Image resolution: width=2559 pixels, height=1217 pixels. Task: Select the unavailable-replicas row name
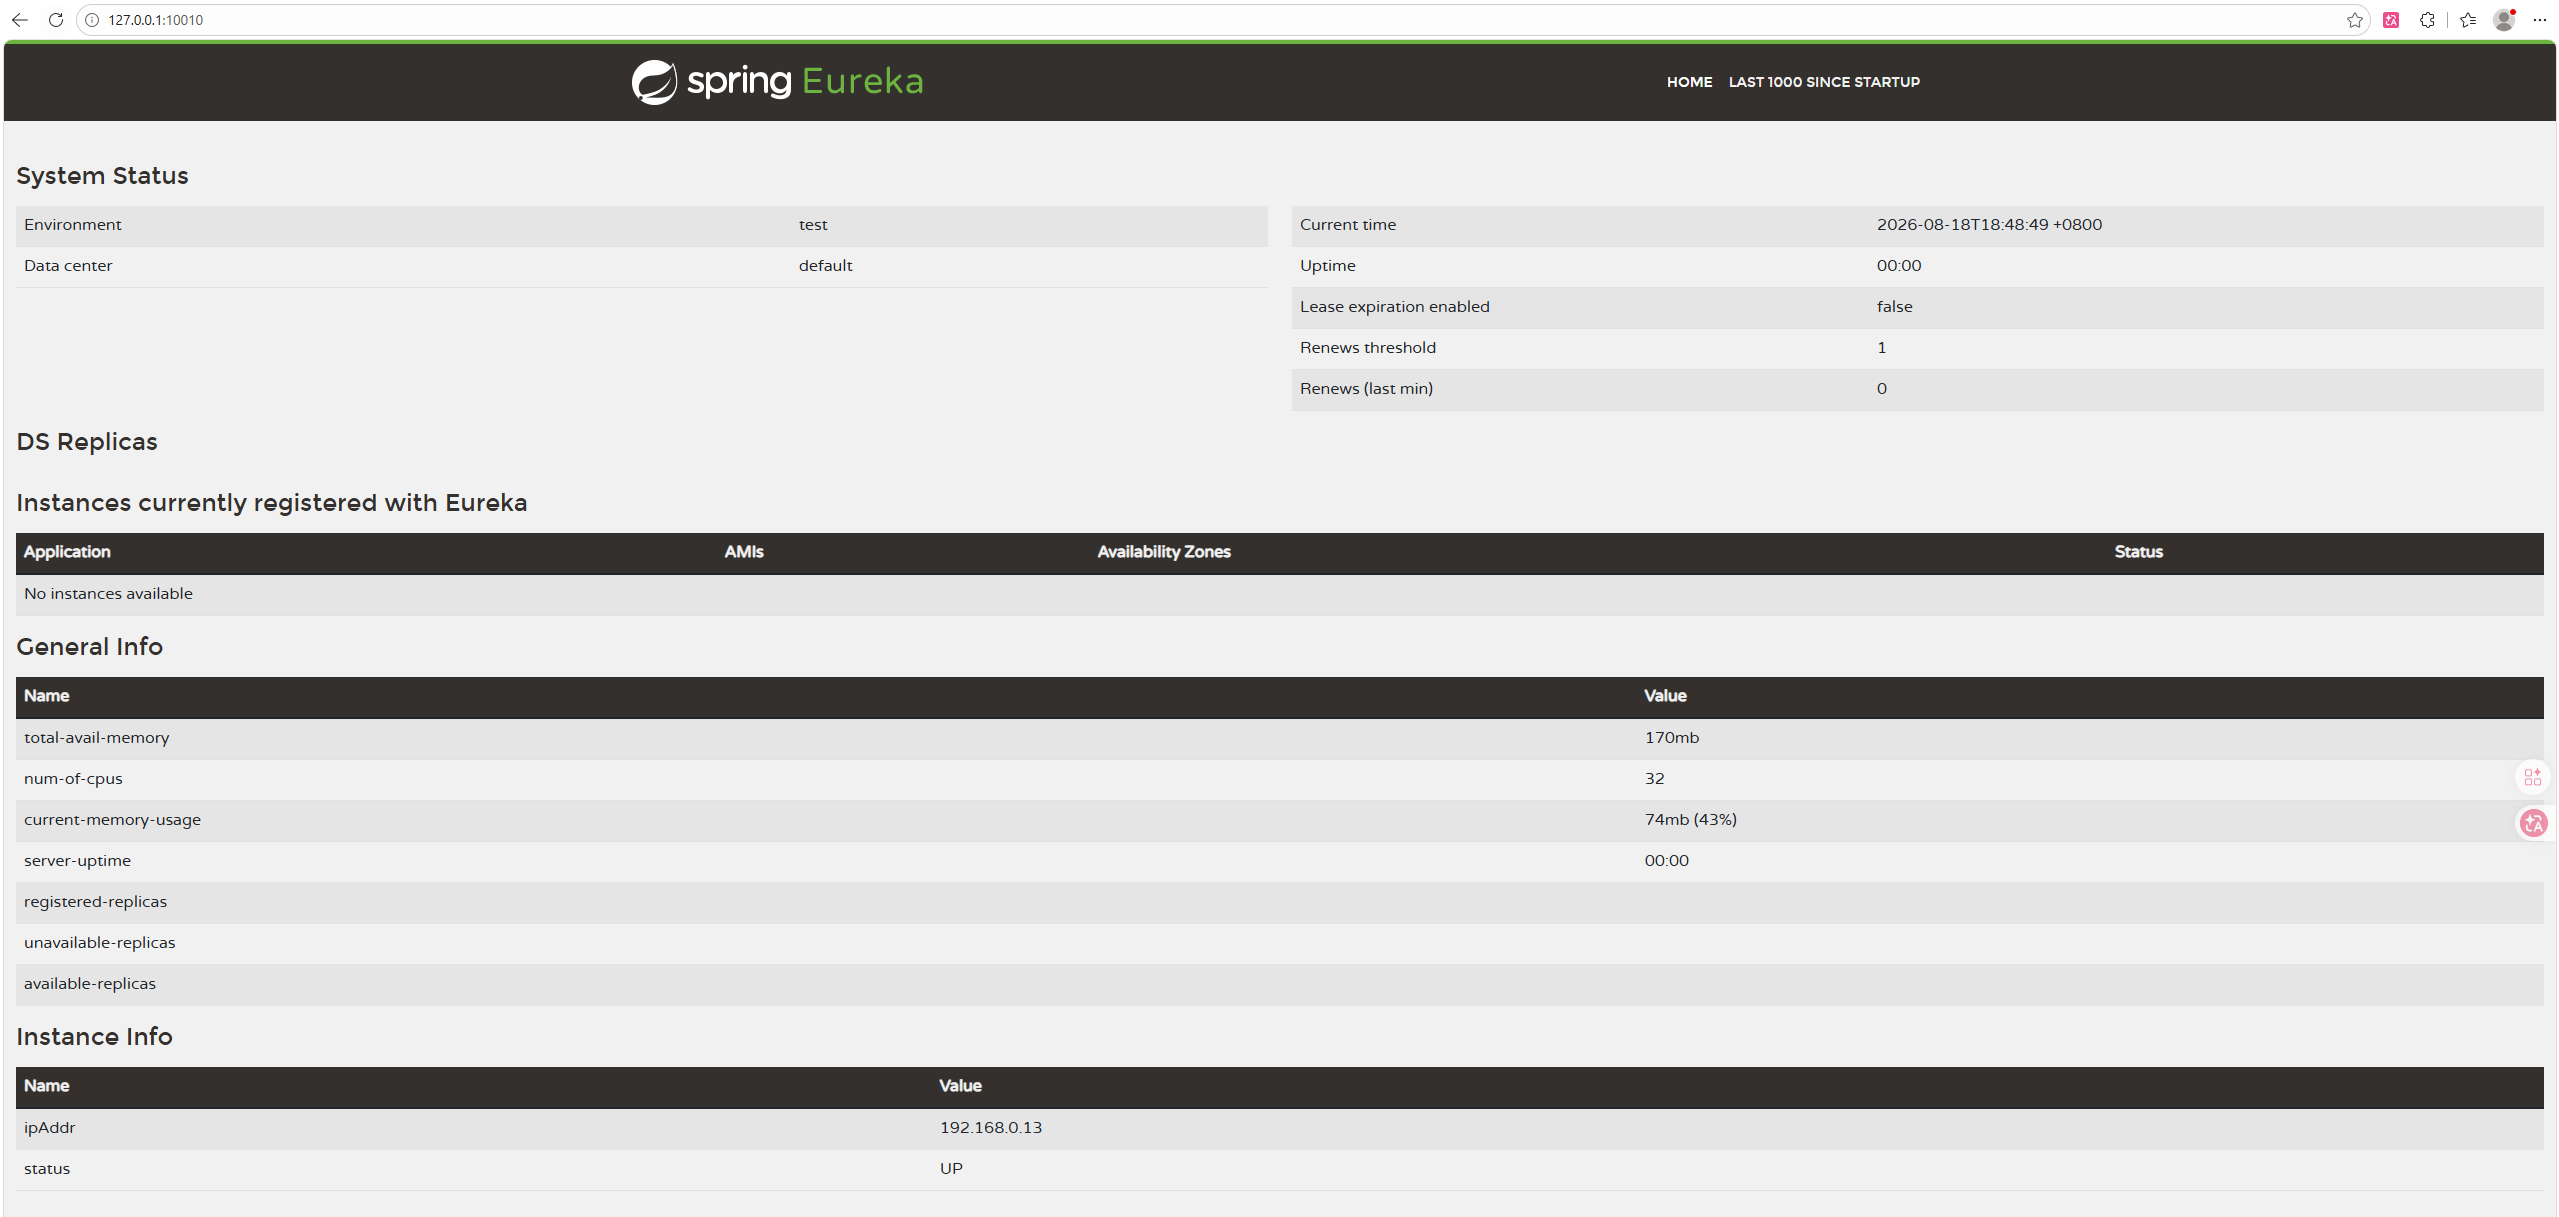[x=99, y=943]
